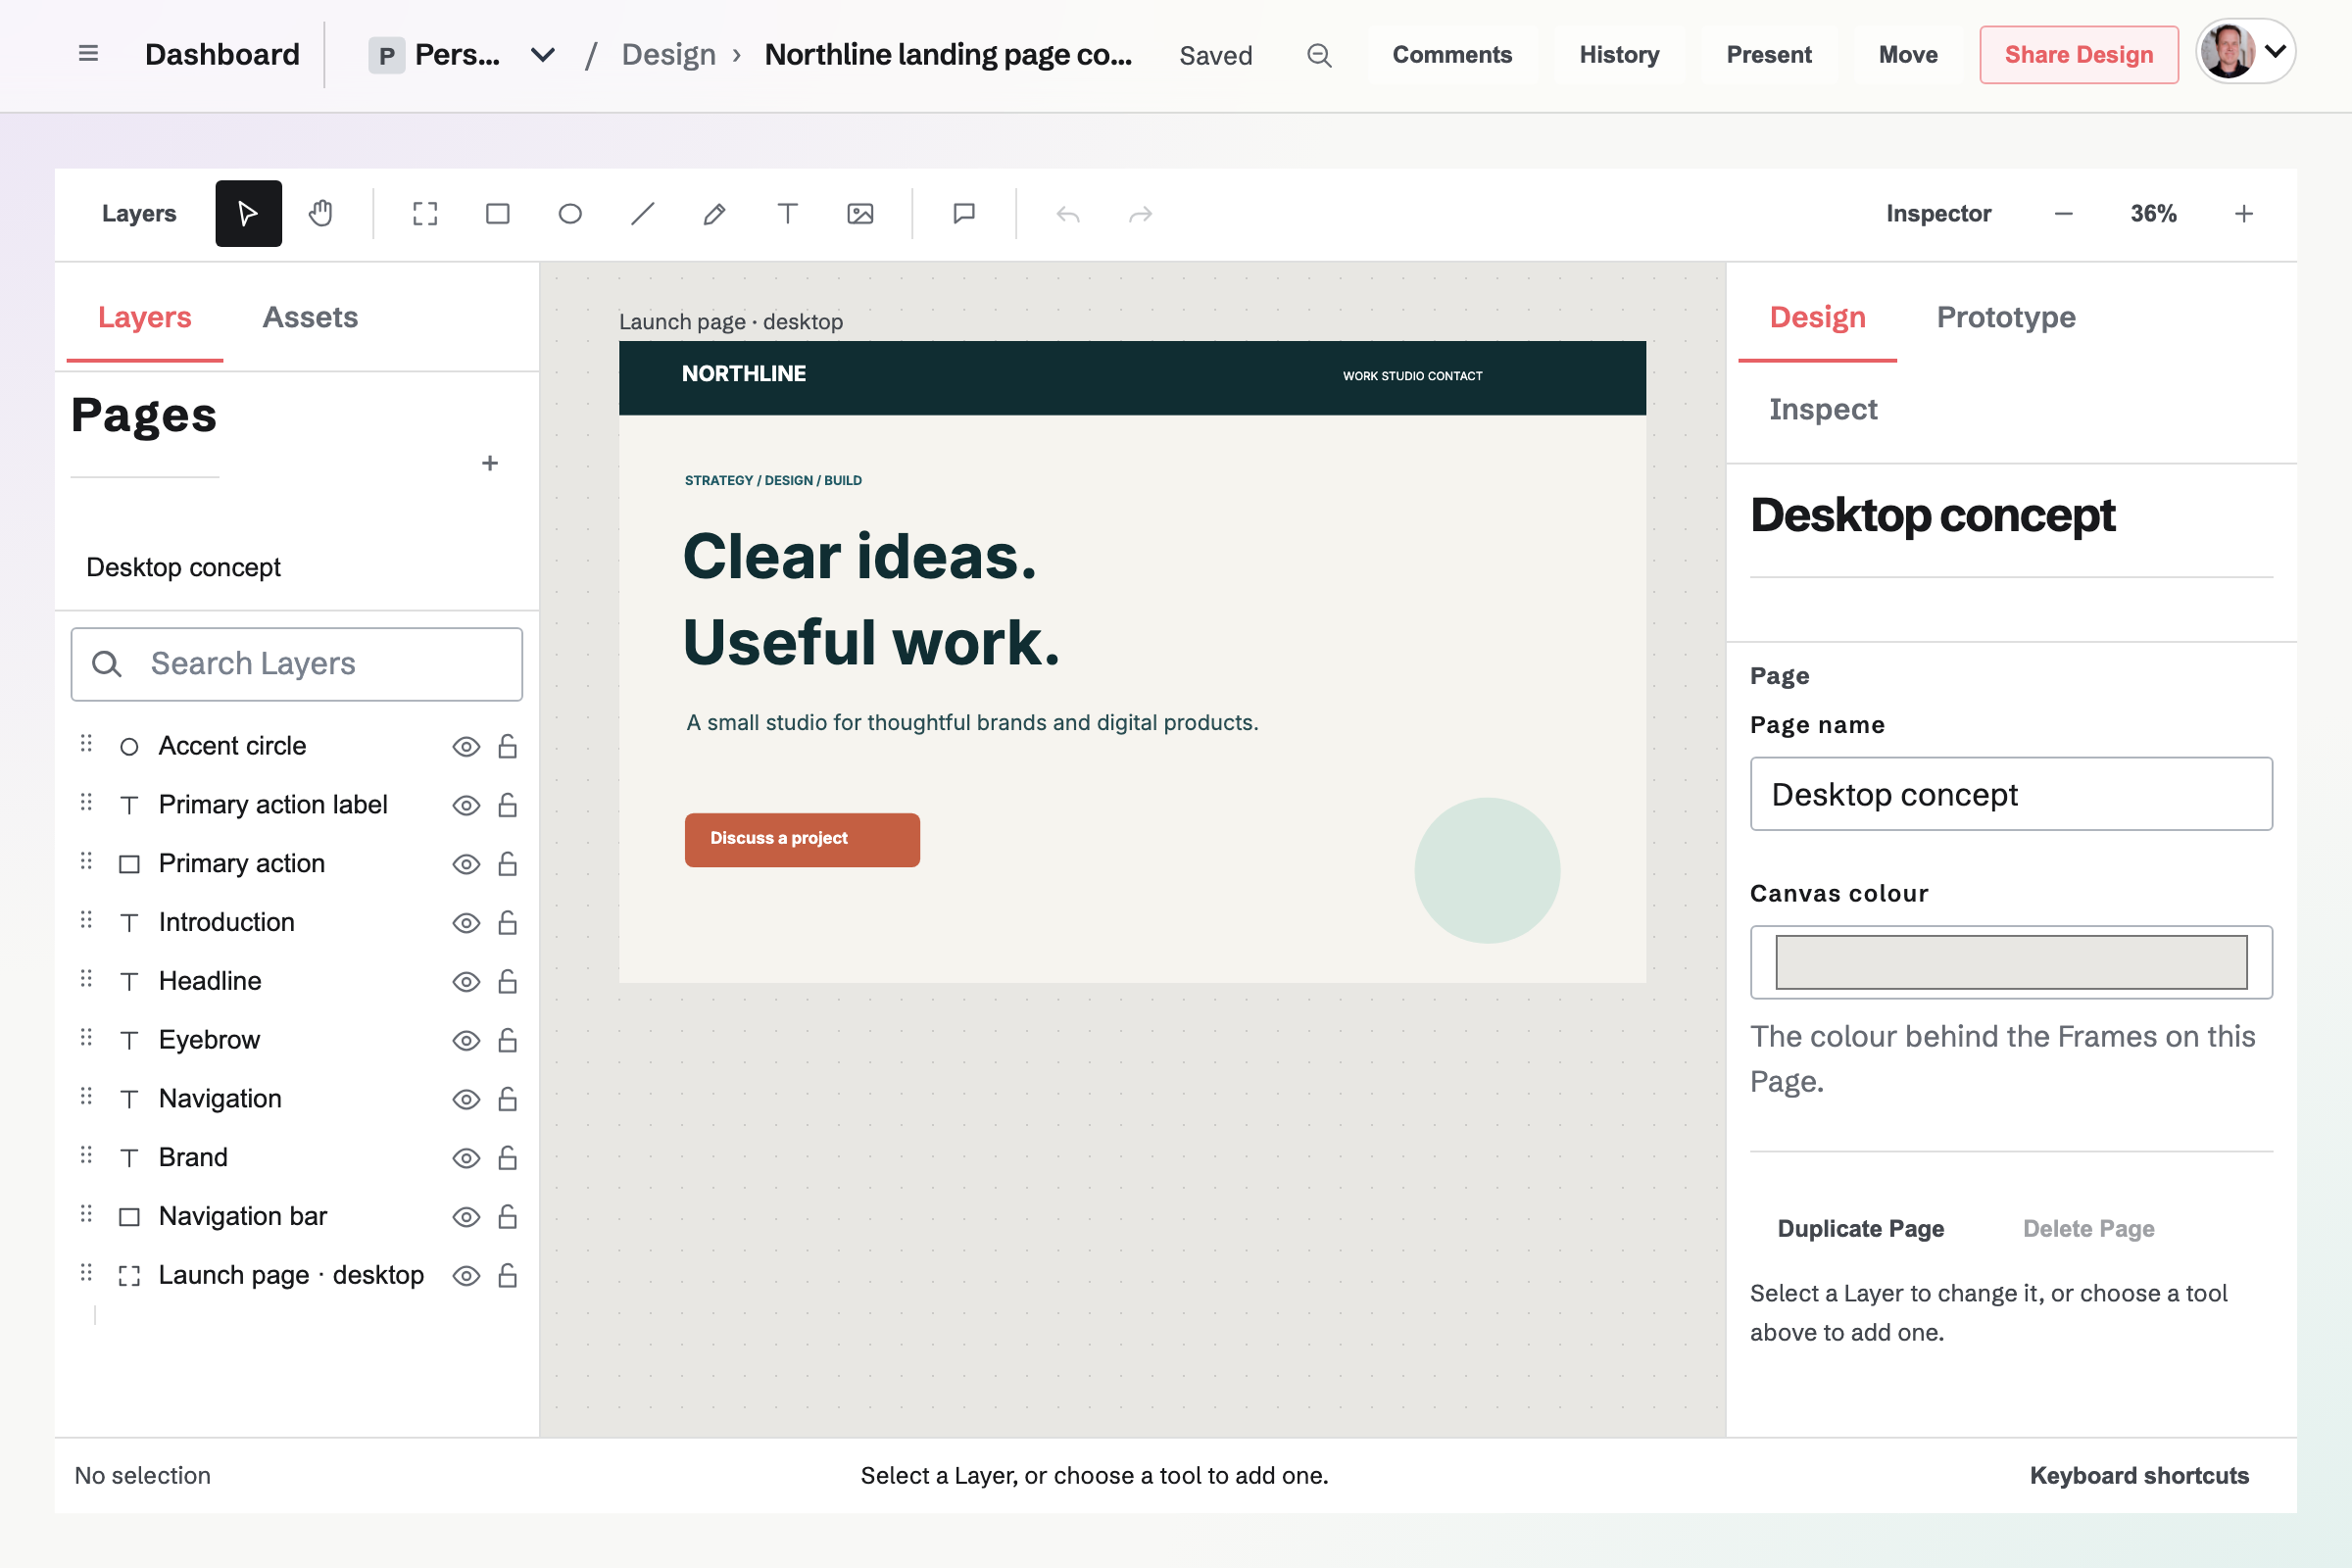Click the magnifier icon next to Saved
The height and width of the screenshot is (1568, 2352).
pyautogui.click(x=1319, y=55)
